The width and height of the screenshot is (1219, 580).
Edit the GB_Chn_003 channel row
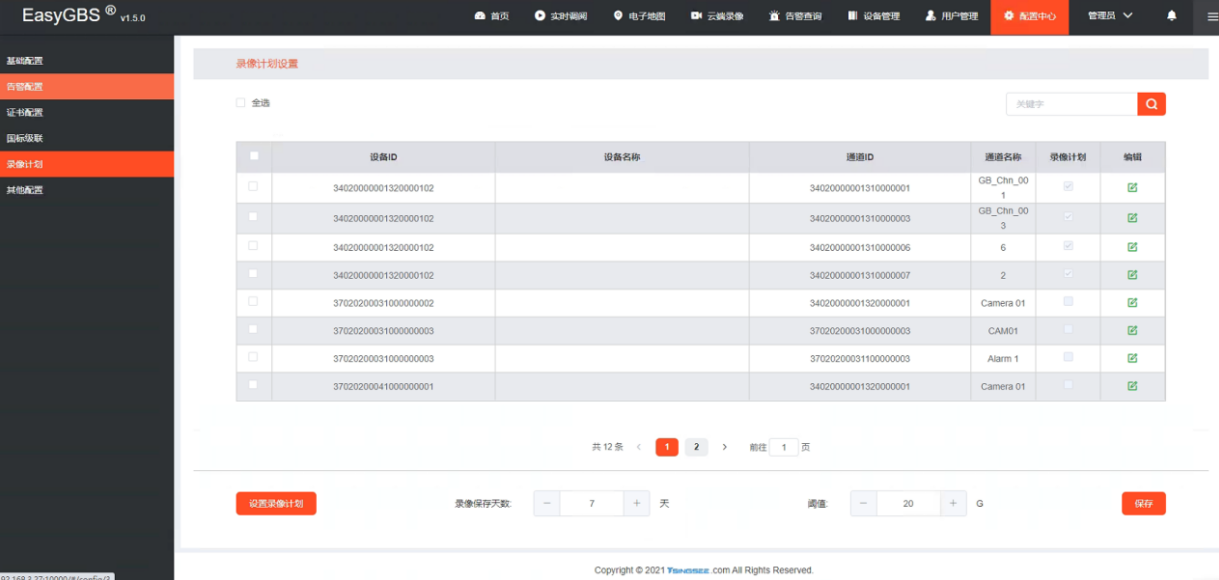click(1132, 218)
